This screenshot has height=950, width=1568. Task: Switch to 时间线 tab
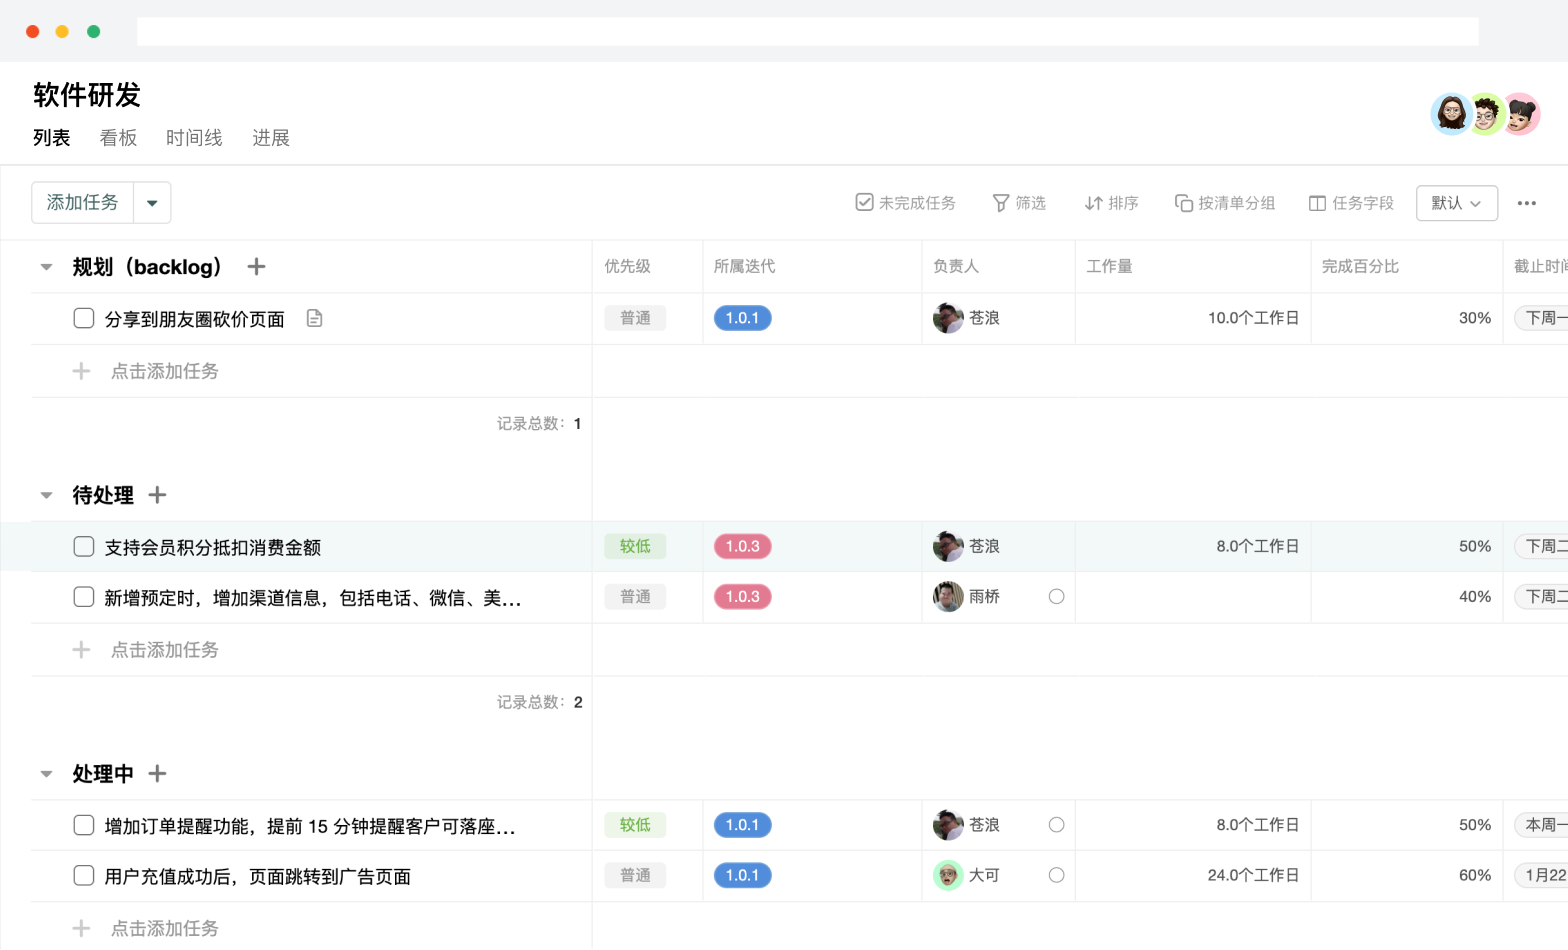click(x=194, y=138)
